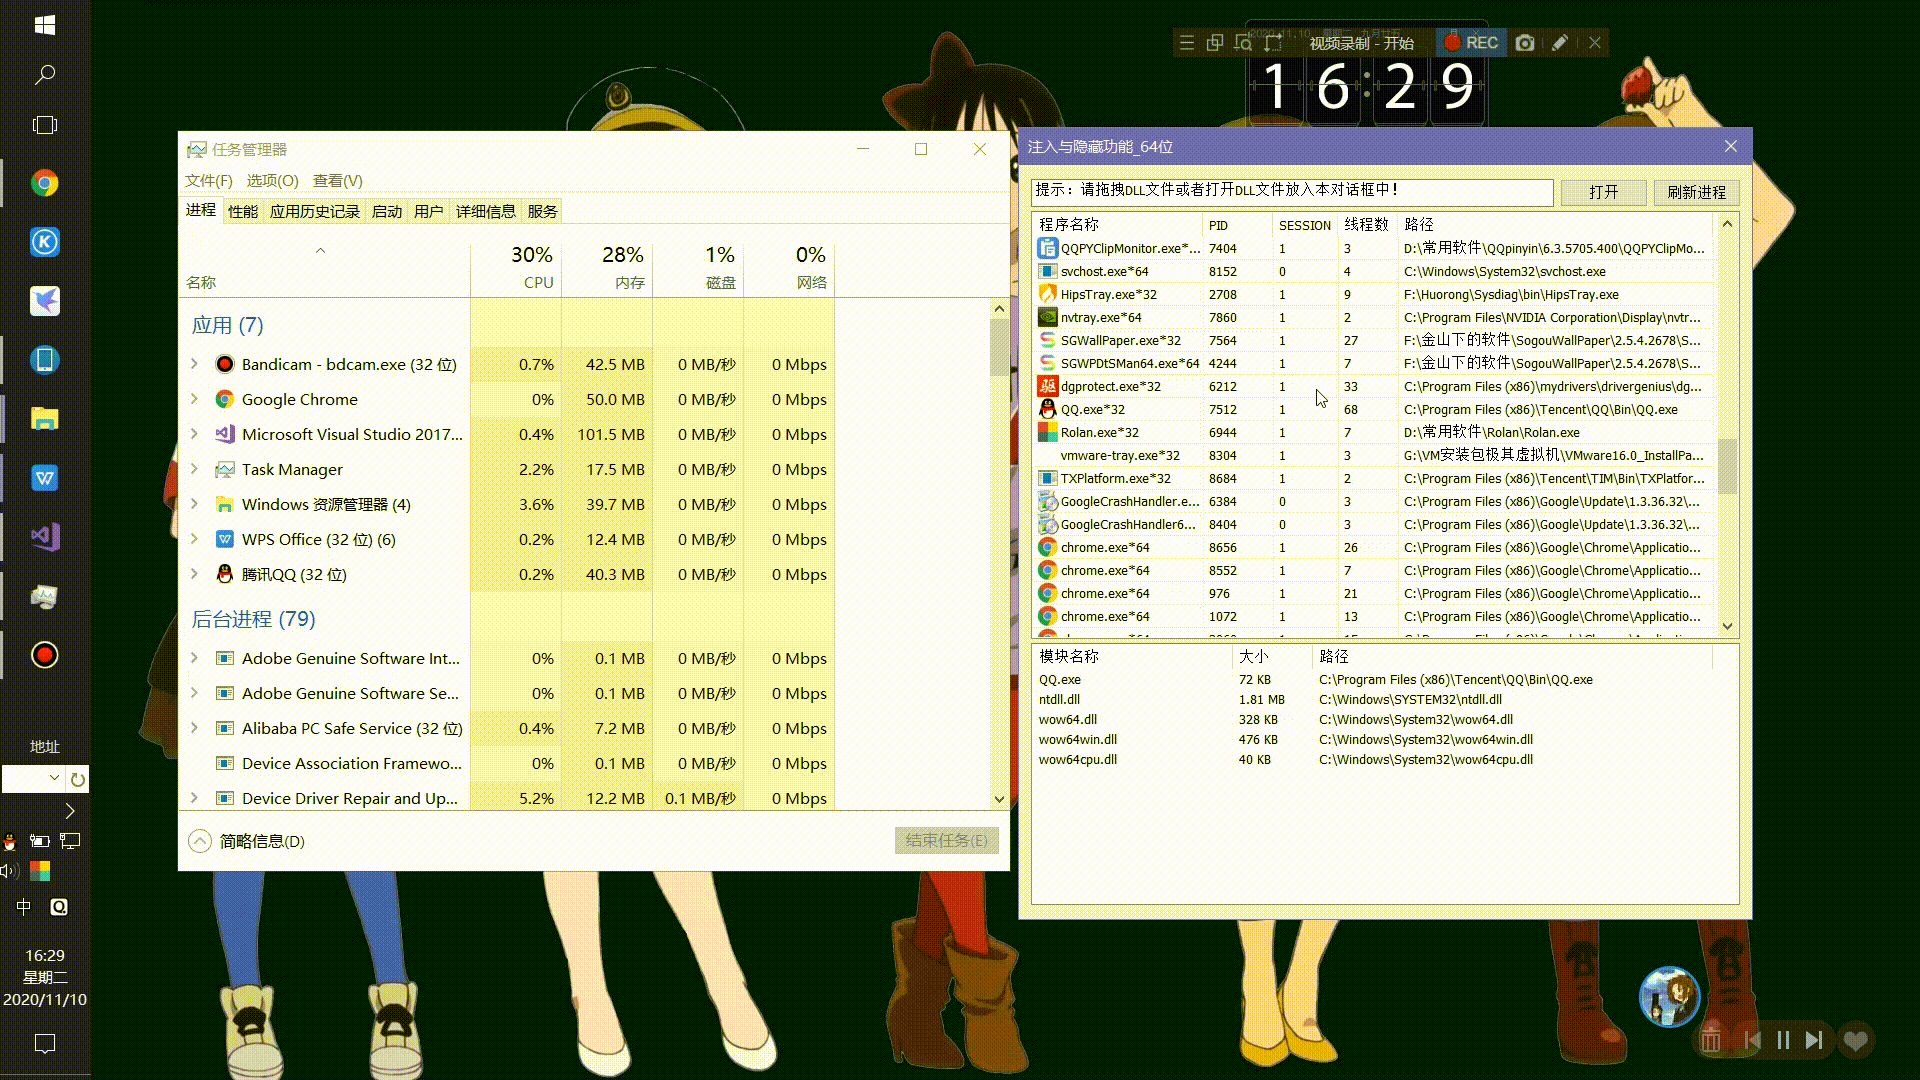Screen dimensions: 1920x1080
Task: Open Google Chrome from the taskbar
Action: click(x=44, y=183)
